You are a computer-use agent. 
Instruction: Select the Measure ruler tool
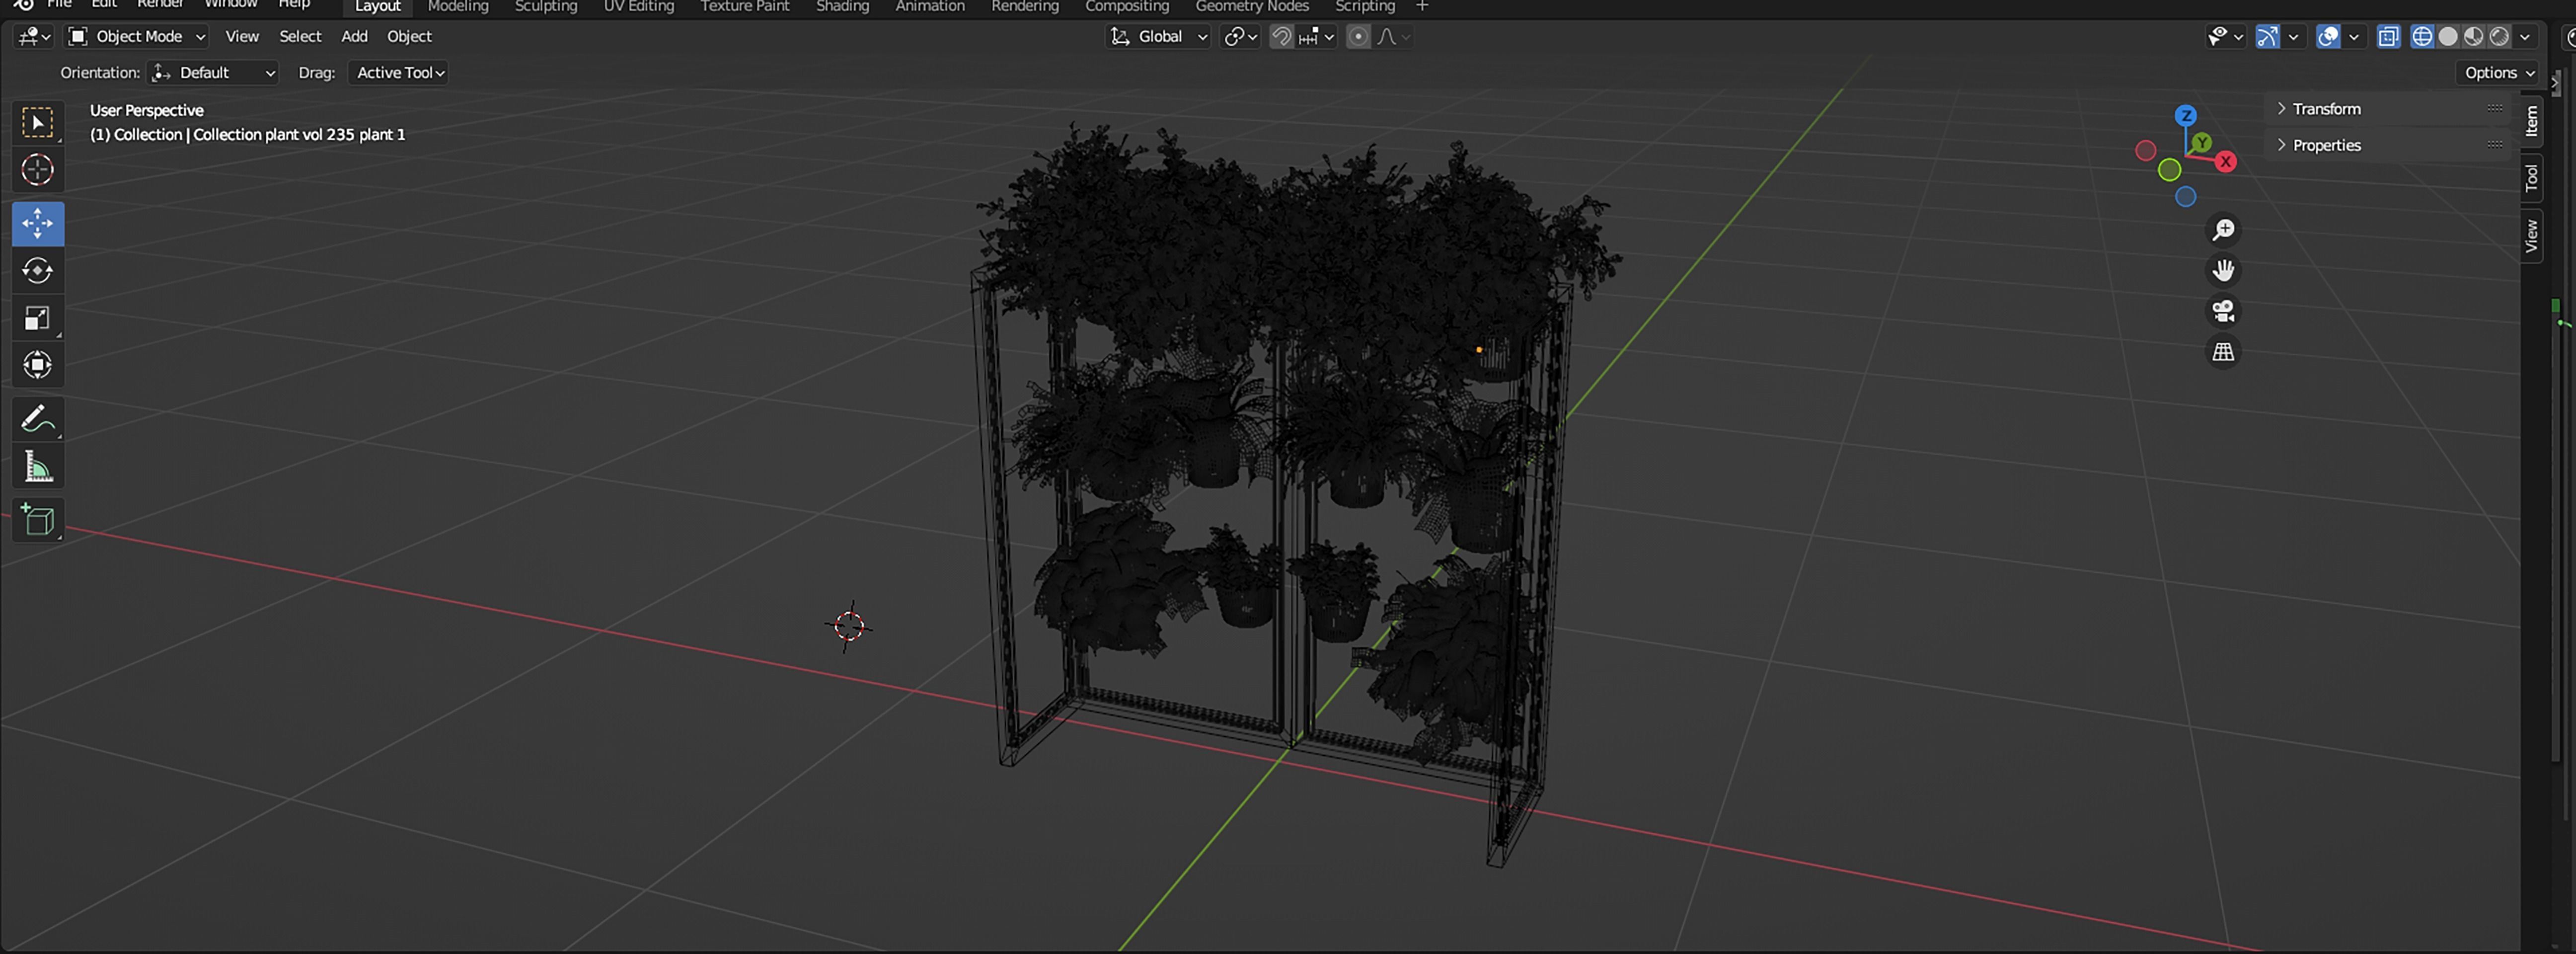tap(38, 466)
